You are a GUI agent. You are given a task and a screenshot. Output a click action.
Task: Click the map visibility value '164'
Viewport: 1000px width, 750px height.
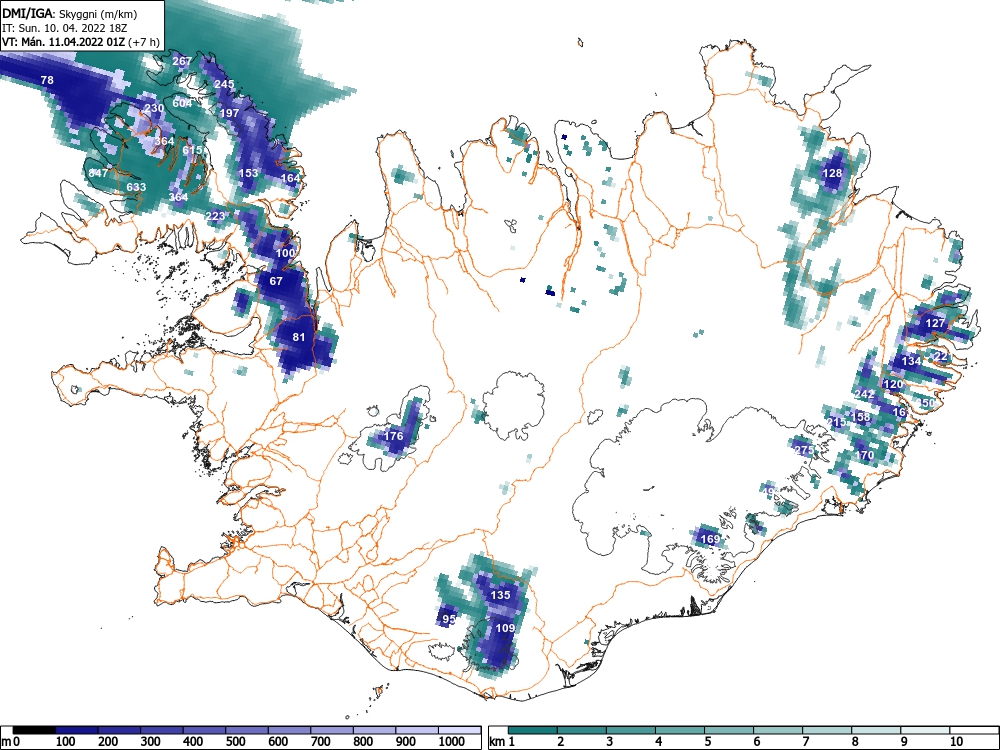290,179
